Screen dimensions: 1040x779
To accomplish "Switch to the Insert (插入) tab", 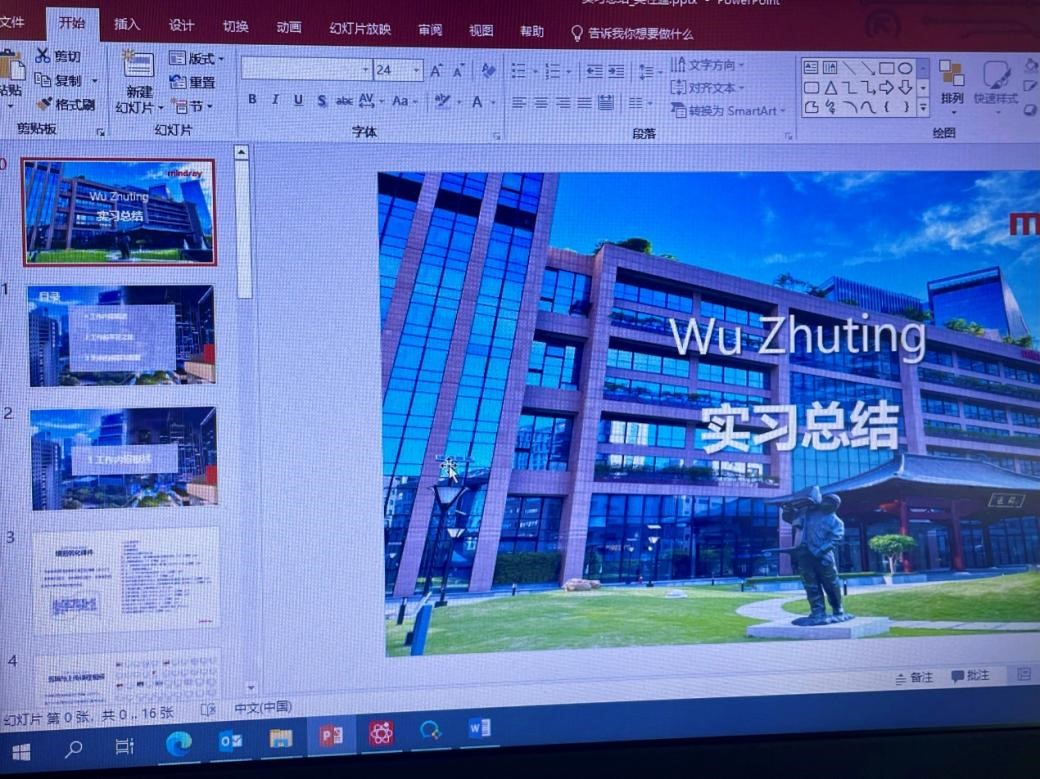I will [x=127, y=25].
